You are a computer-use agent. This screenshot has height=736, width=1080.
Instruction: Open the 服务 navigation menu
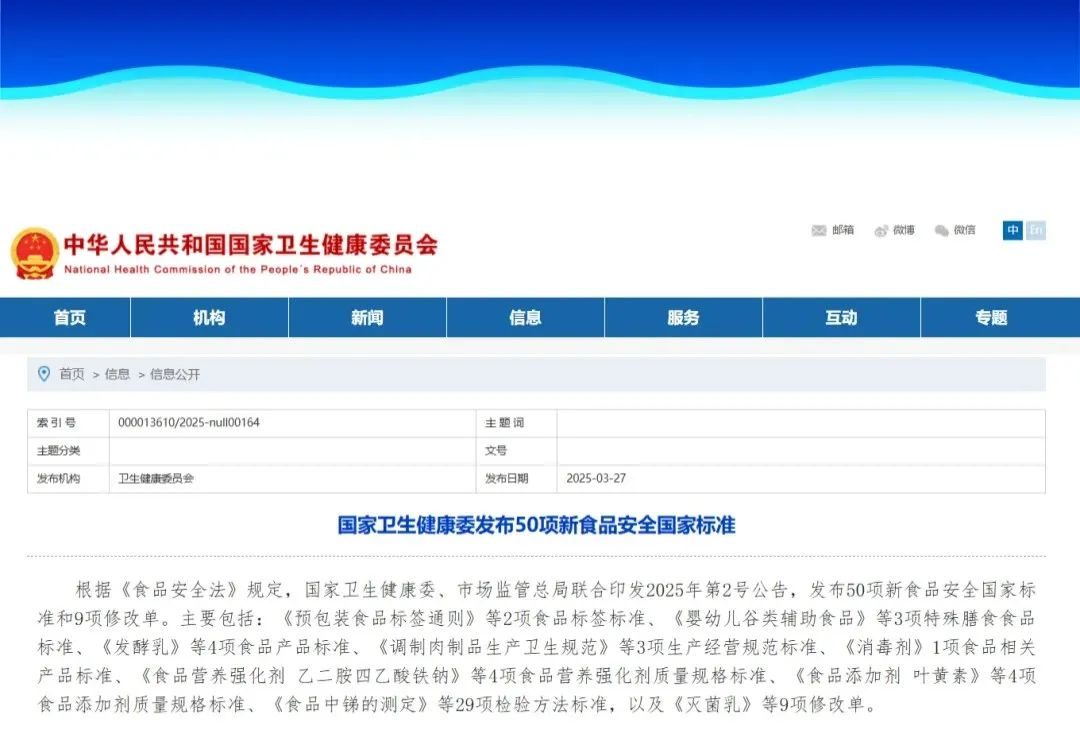[x=683, y=317]
